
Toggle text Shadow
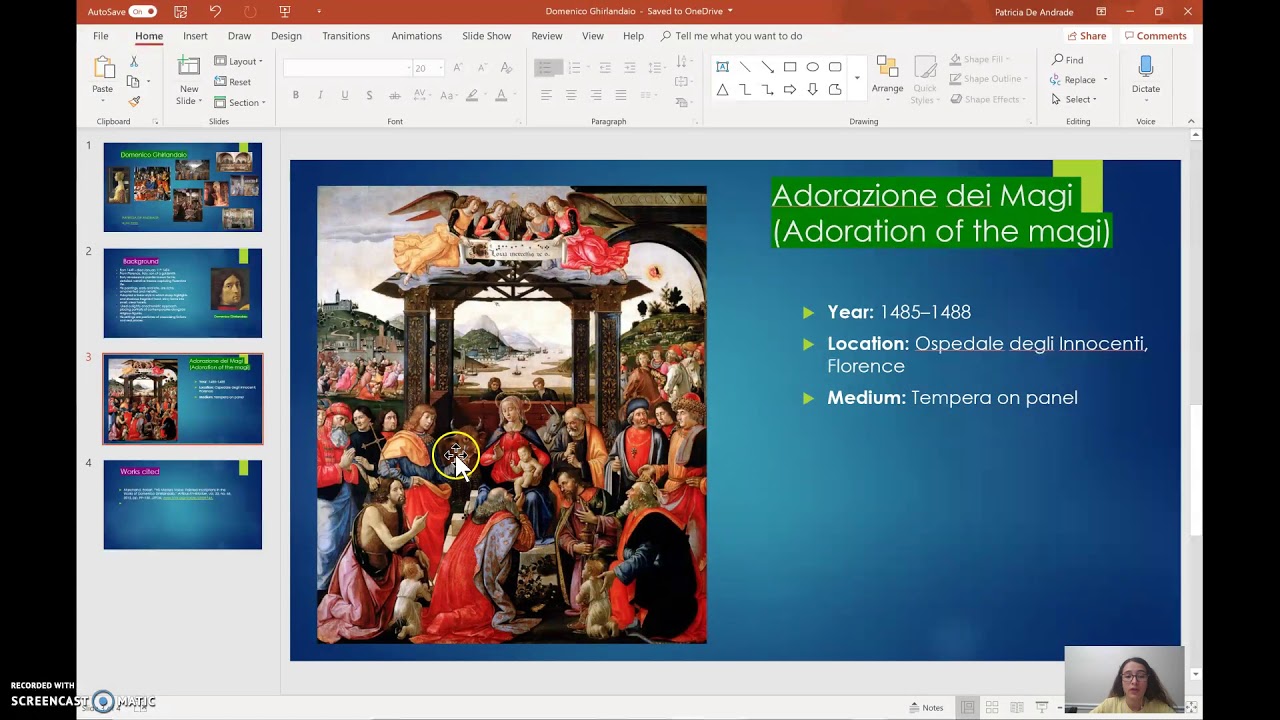369,95
